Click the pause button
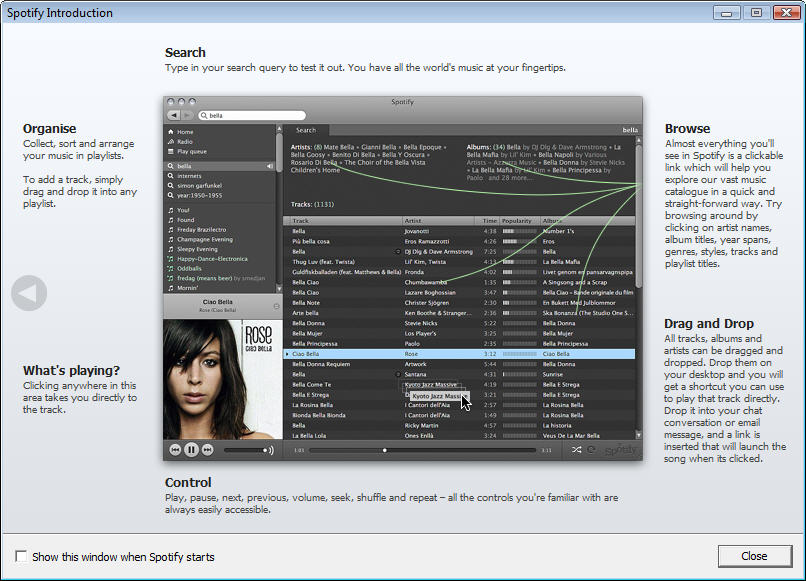 pos(191,450)
